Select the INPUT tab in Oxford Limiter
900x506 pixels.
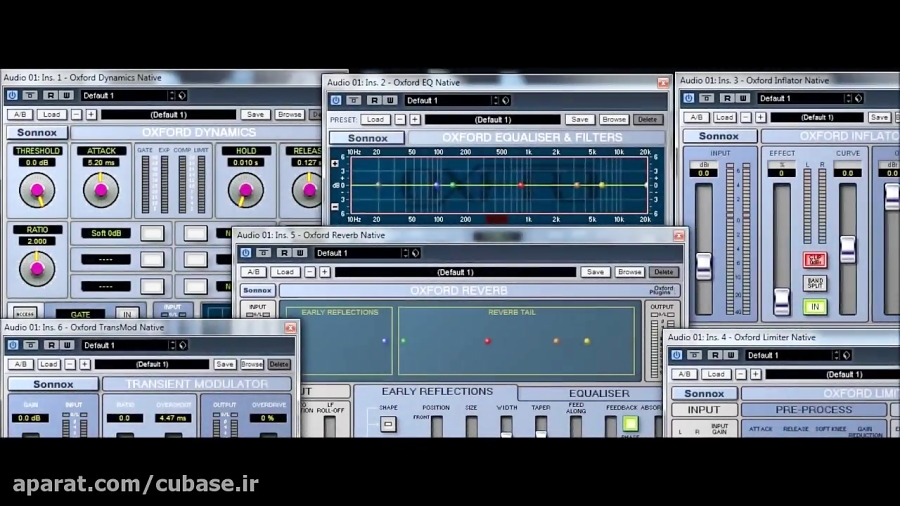pyautogui.click(x=704, y=410)
